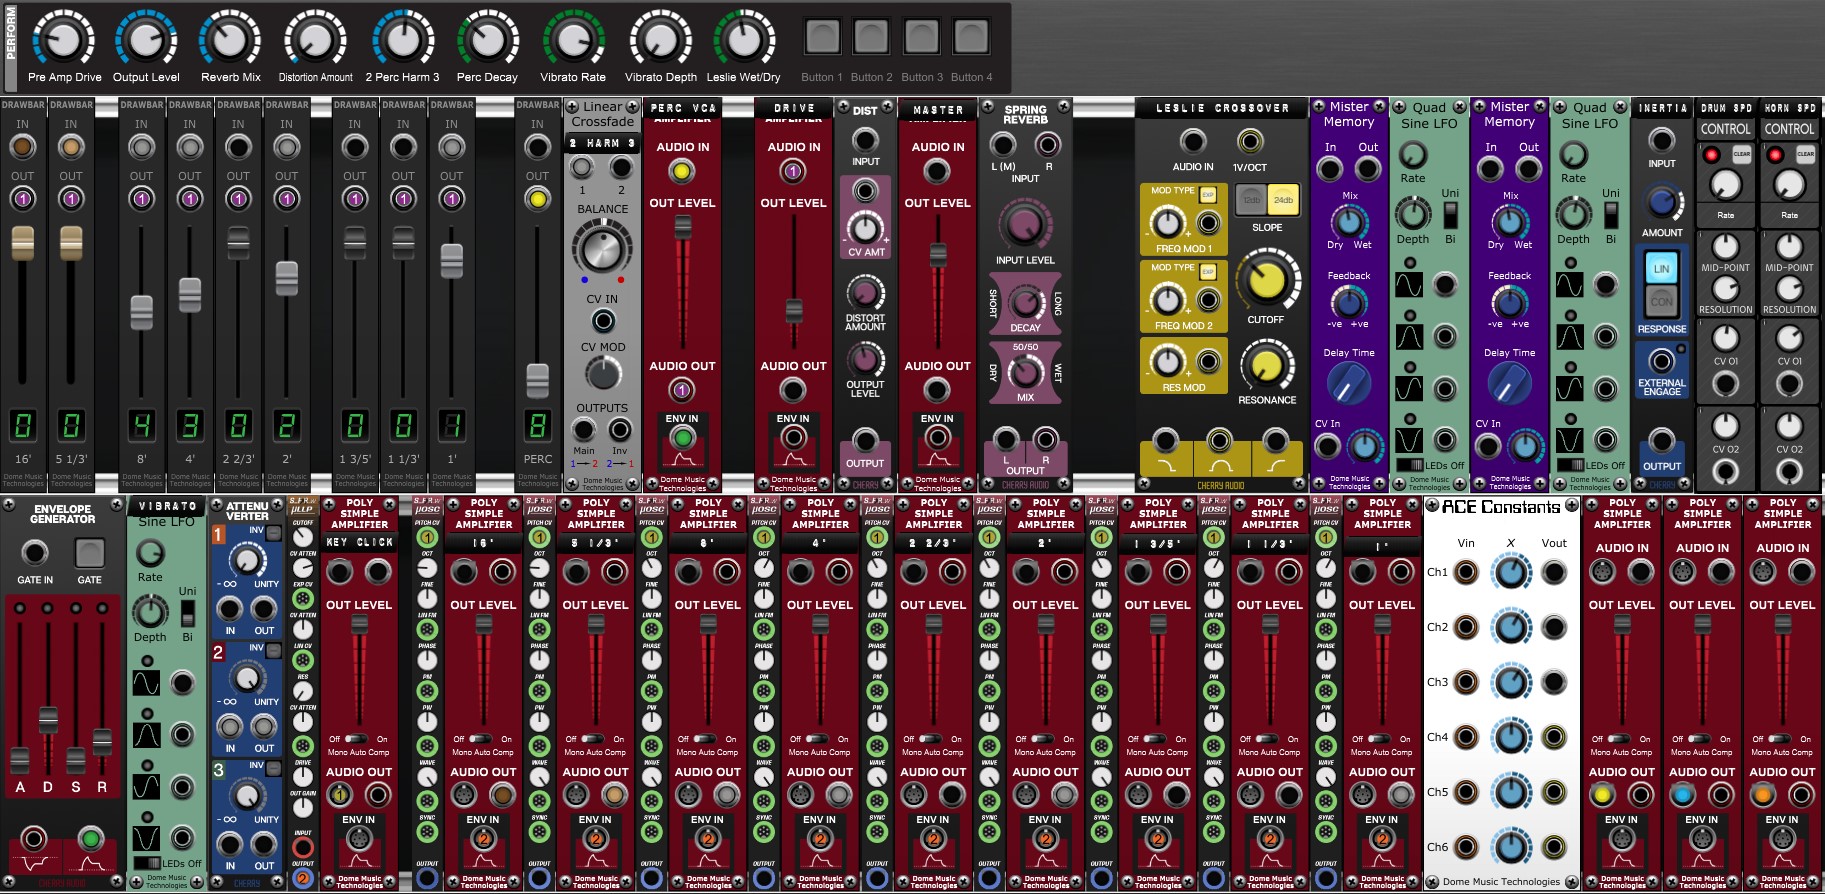Click Button 4 in the Perform panel
Screen dimensions: 1825x894
[970, 39]
